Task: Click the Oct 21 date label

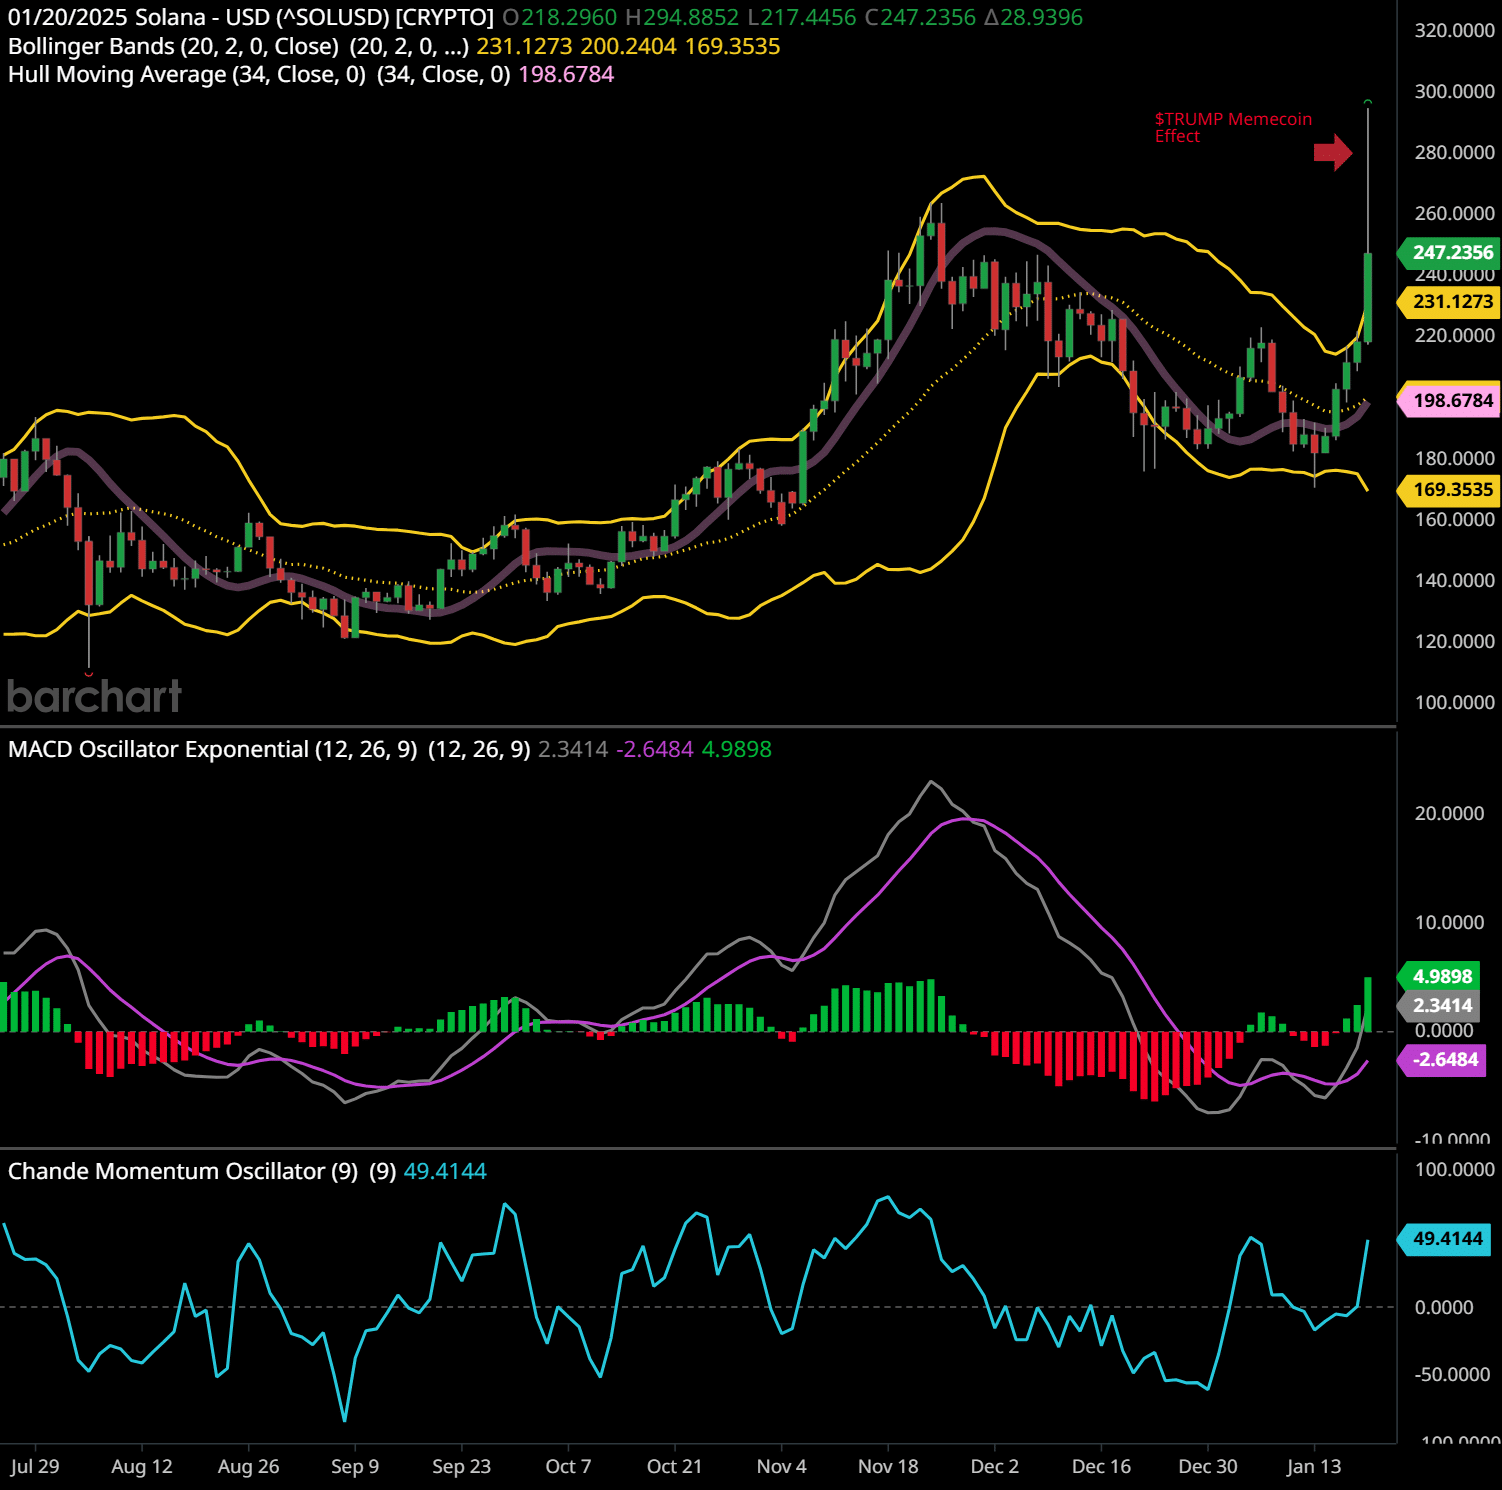Action: point(675,1466)
